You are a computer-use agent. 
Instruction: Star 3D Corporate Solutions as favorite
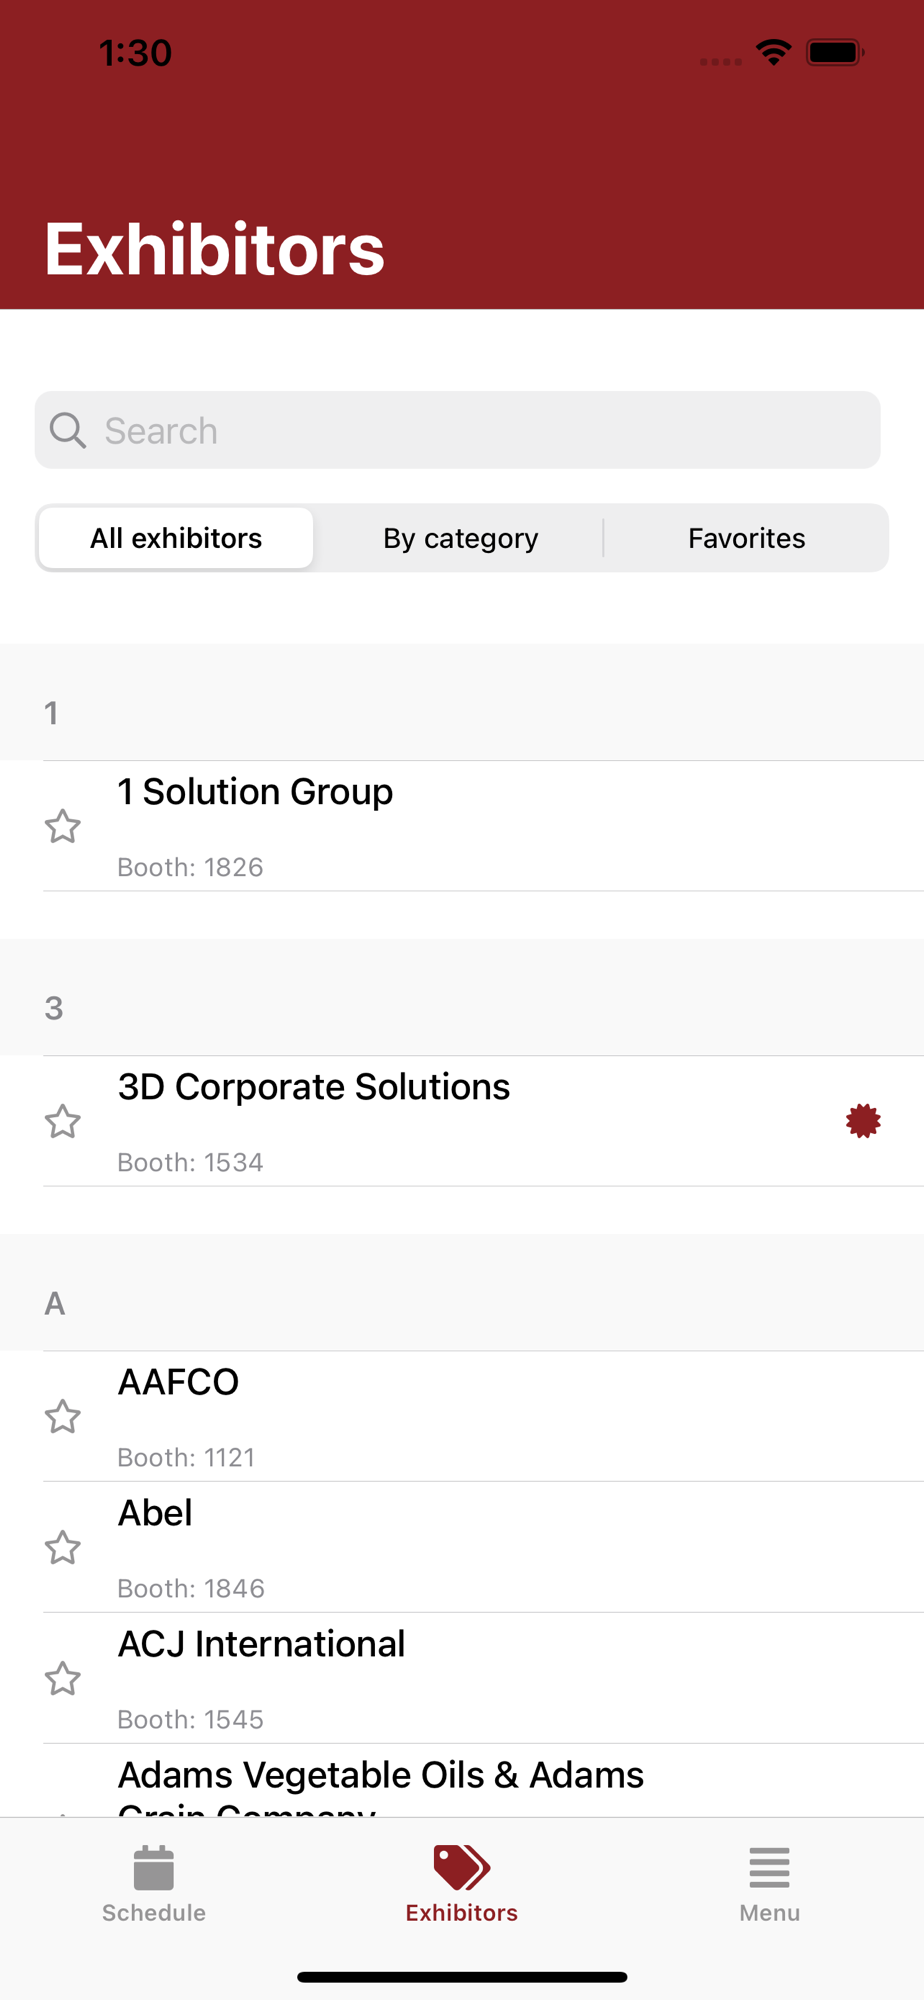[x=63, y=1121]
